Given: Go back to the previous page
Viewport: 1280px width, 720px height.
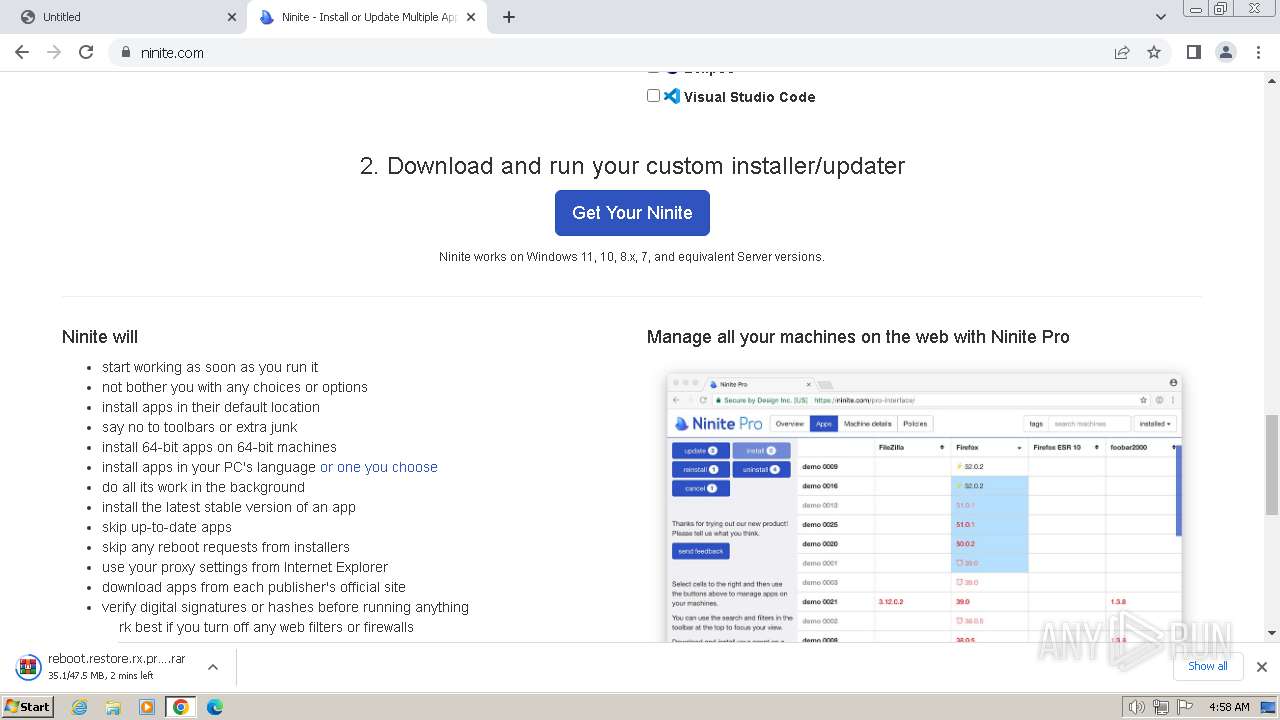Looking at the screenshot, I should tap(22, 52).
